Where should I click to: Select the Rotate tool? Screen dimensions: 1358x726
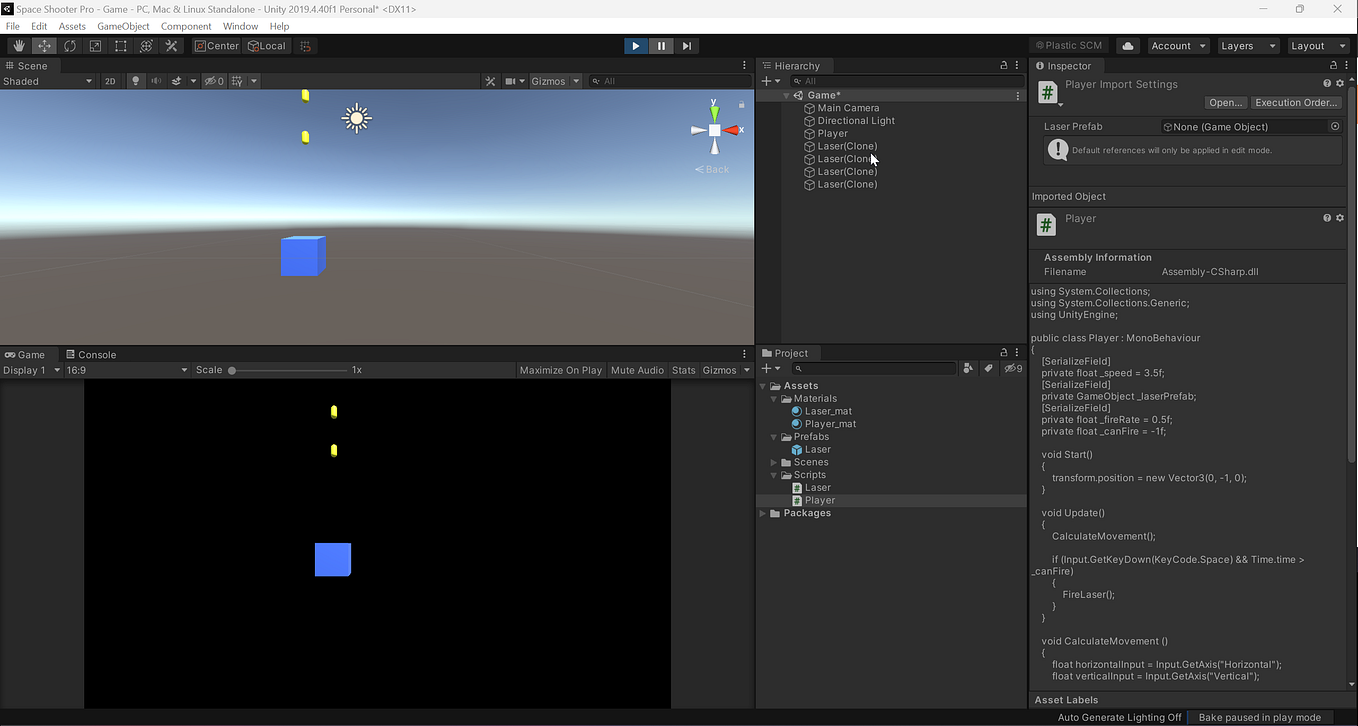(69, 45)
